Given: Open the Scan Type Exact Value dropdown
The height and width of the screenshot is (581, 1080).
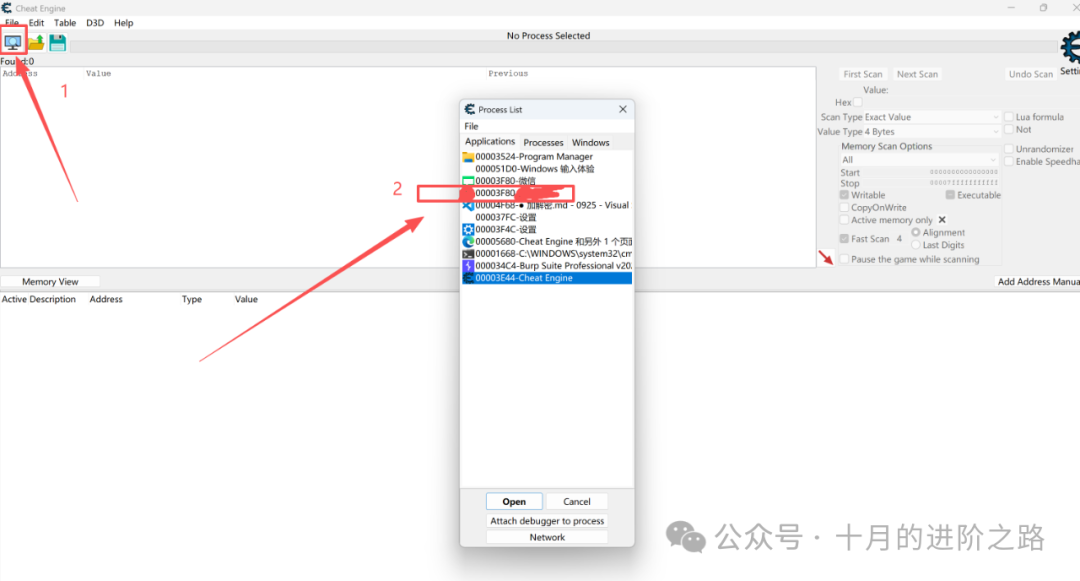Looking at the screenshot, I should (930, 117).
